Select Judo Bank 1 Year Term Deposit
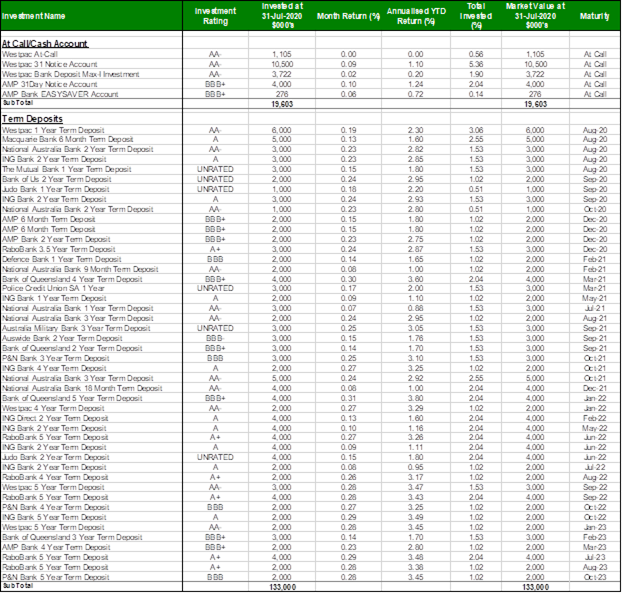622x593 pixels. pyautogui.click(x=56, y=189)
